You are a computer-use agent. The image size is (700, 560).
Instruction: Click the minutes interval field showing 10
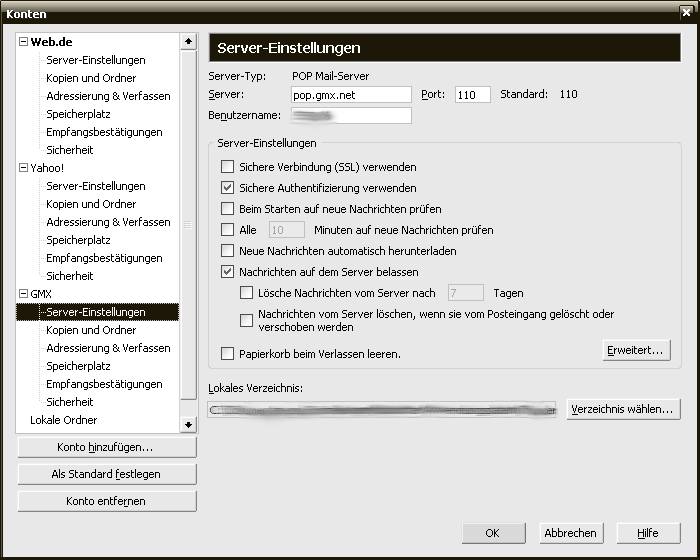[x=287, y=230]
